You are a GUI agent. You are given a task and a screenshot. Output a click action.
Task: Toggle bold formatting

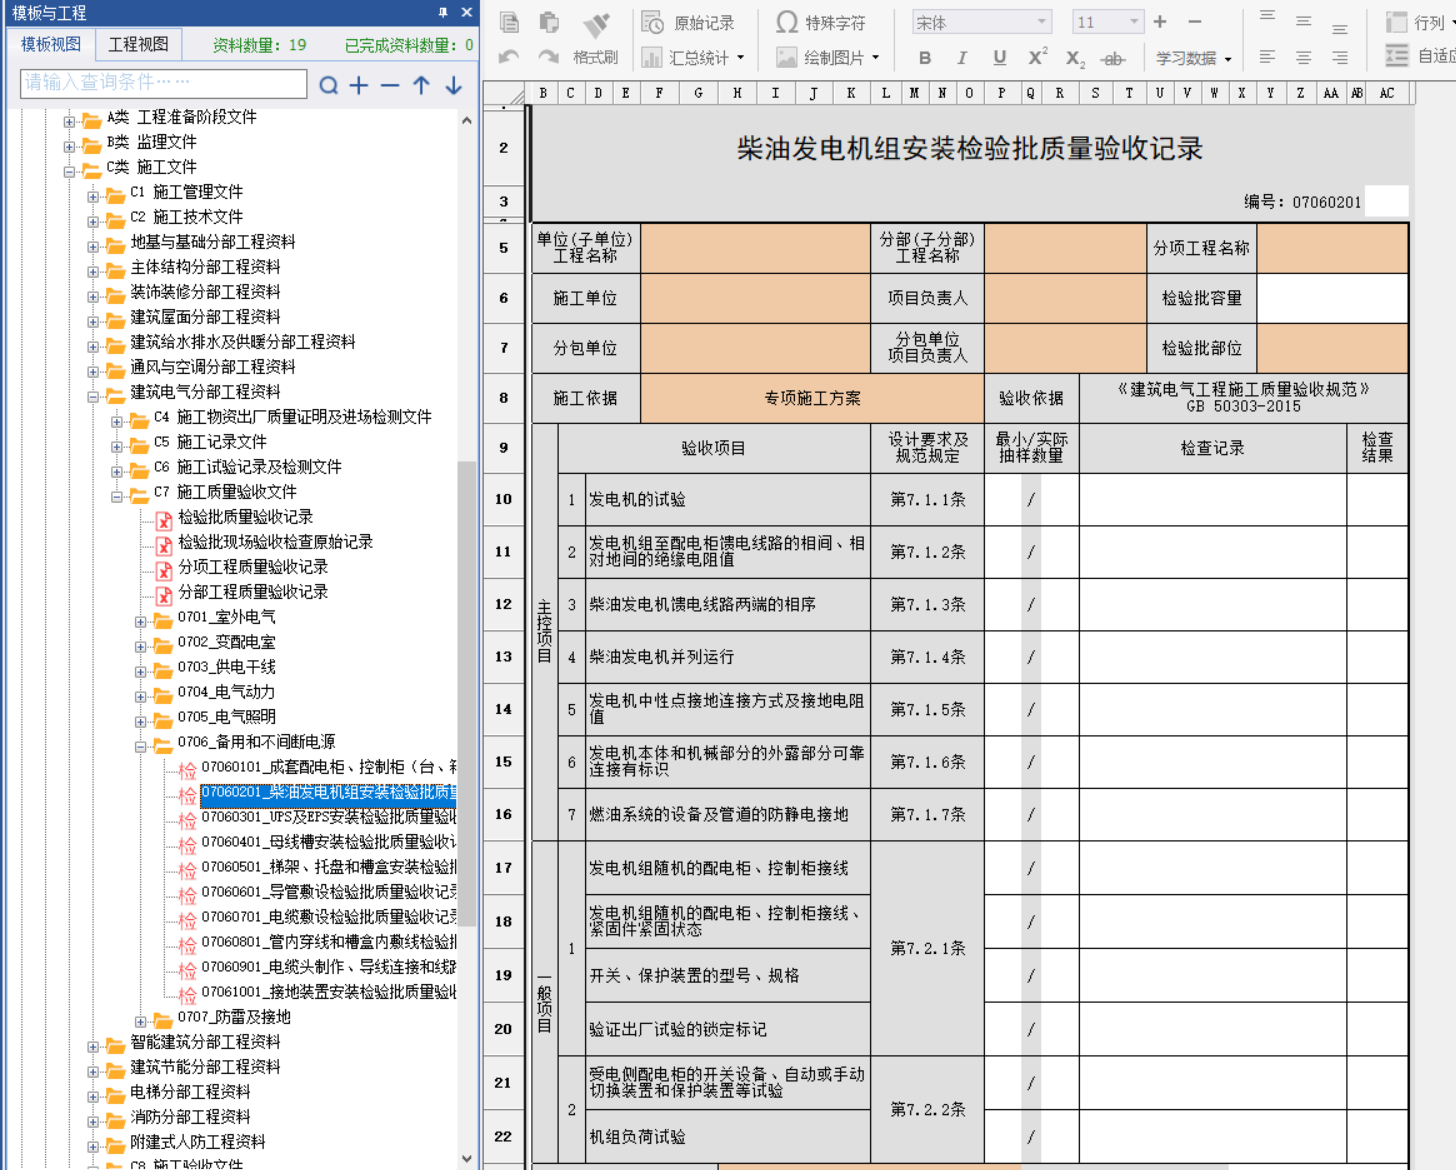925,58
